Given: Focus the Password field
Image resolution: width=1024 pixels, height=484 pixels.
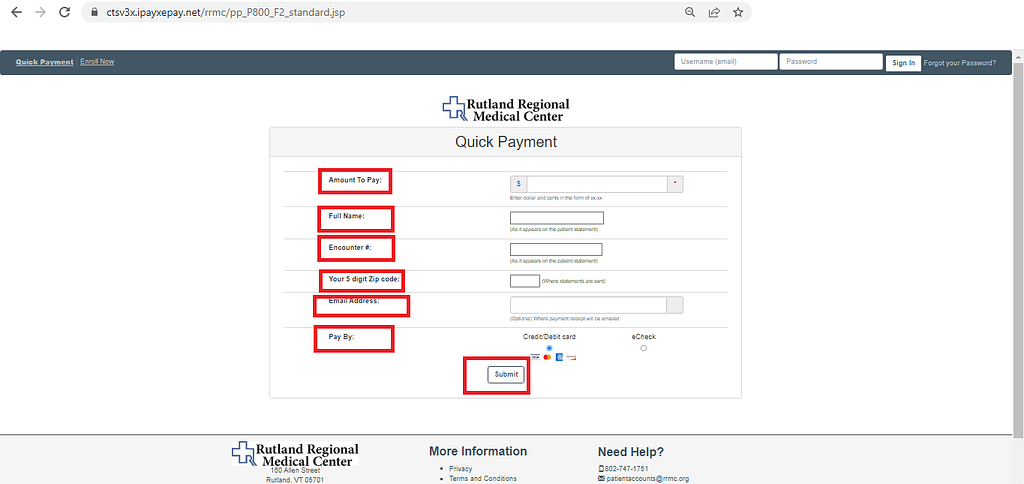Looking at the screenshot, I should point(831,62).
